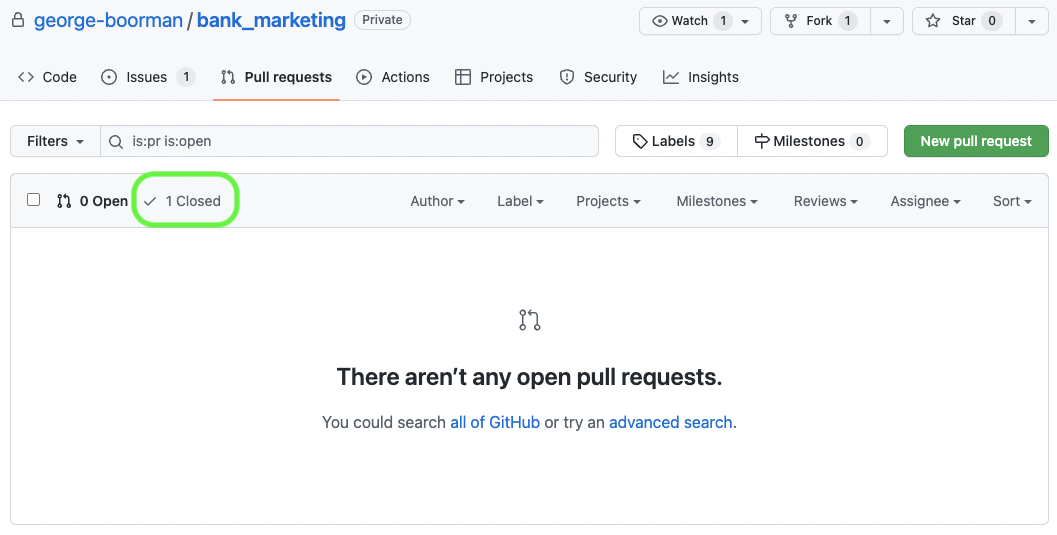Viewport: 1057px width, 535px height.
Task: Open the Actions tab
Action: (x=393, y=77)
